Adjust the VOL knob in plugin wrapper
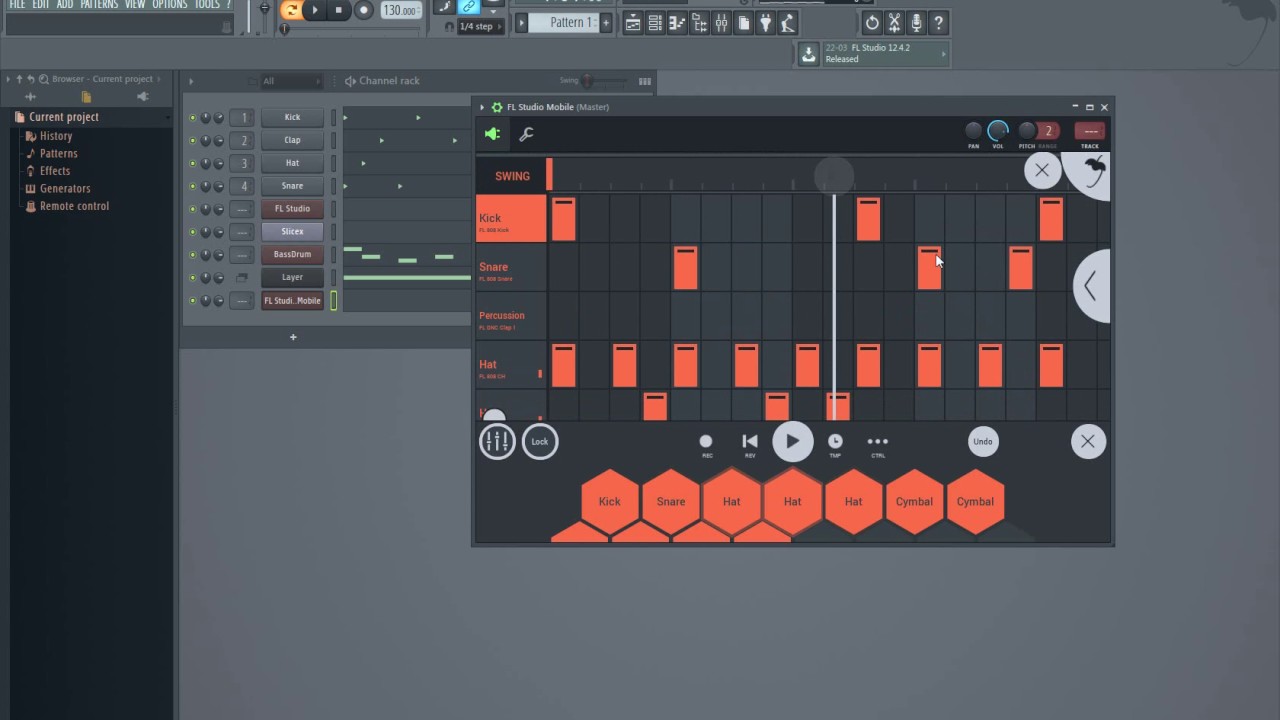 (998, 130)
